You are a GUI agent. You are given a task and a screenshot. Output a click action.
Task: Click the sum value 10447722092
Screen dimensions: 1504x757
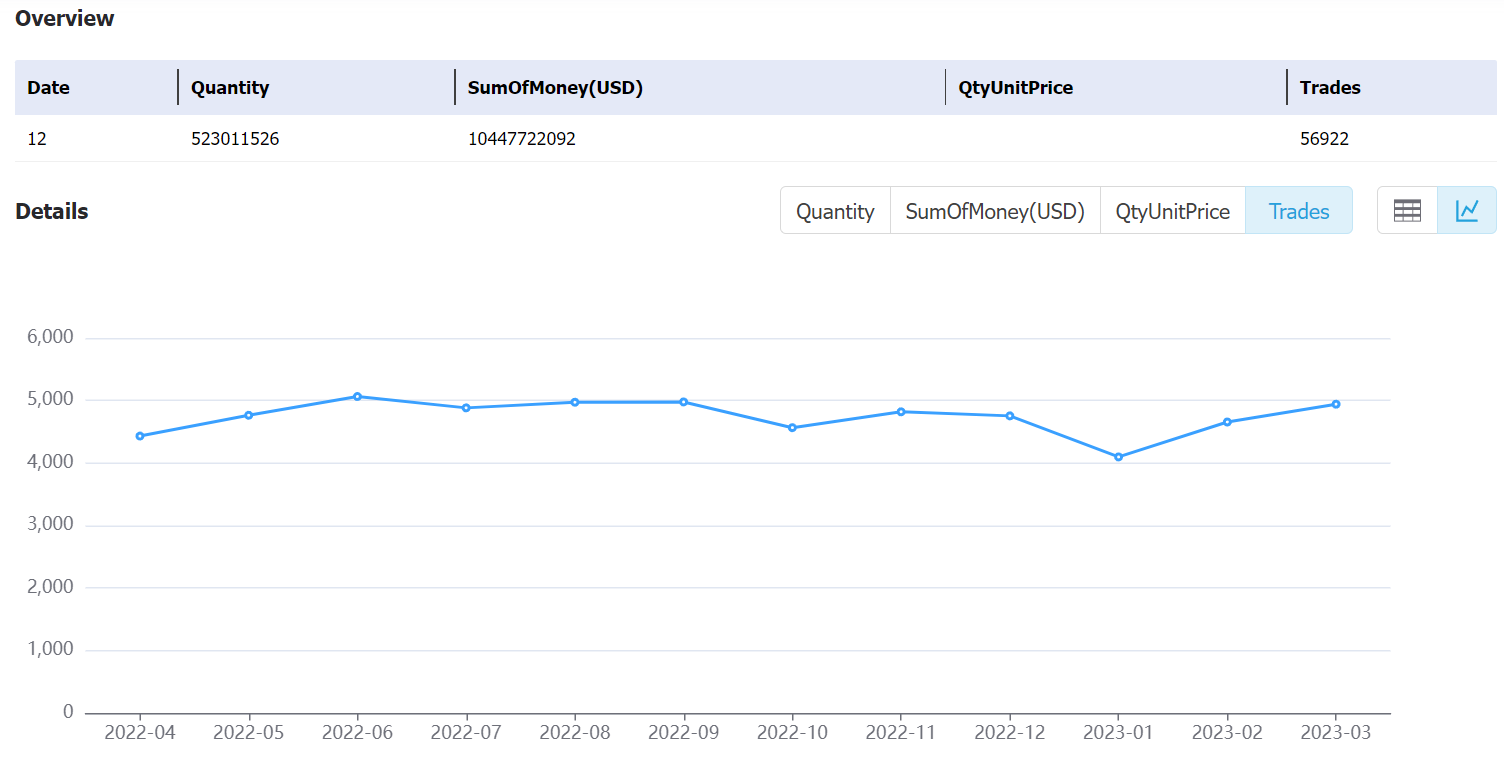tap(521, 139)
